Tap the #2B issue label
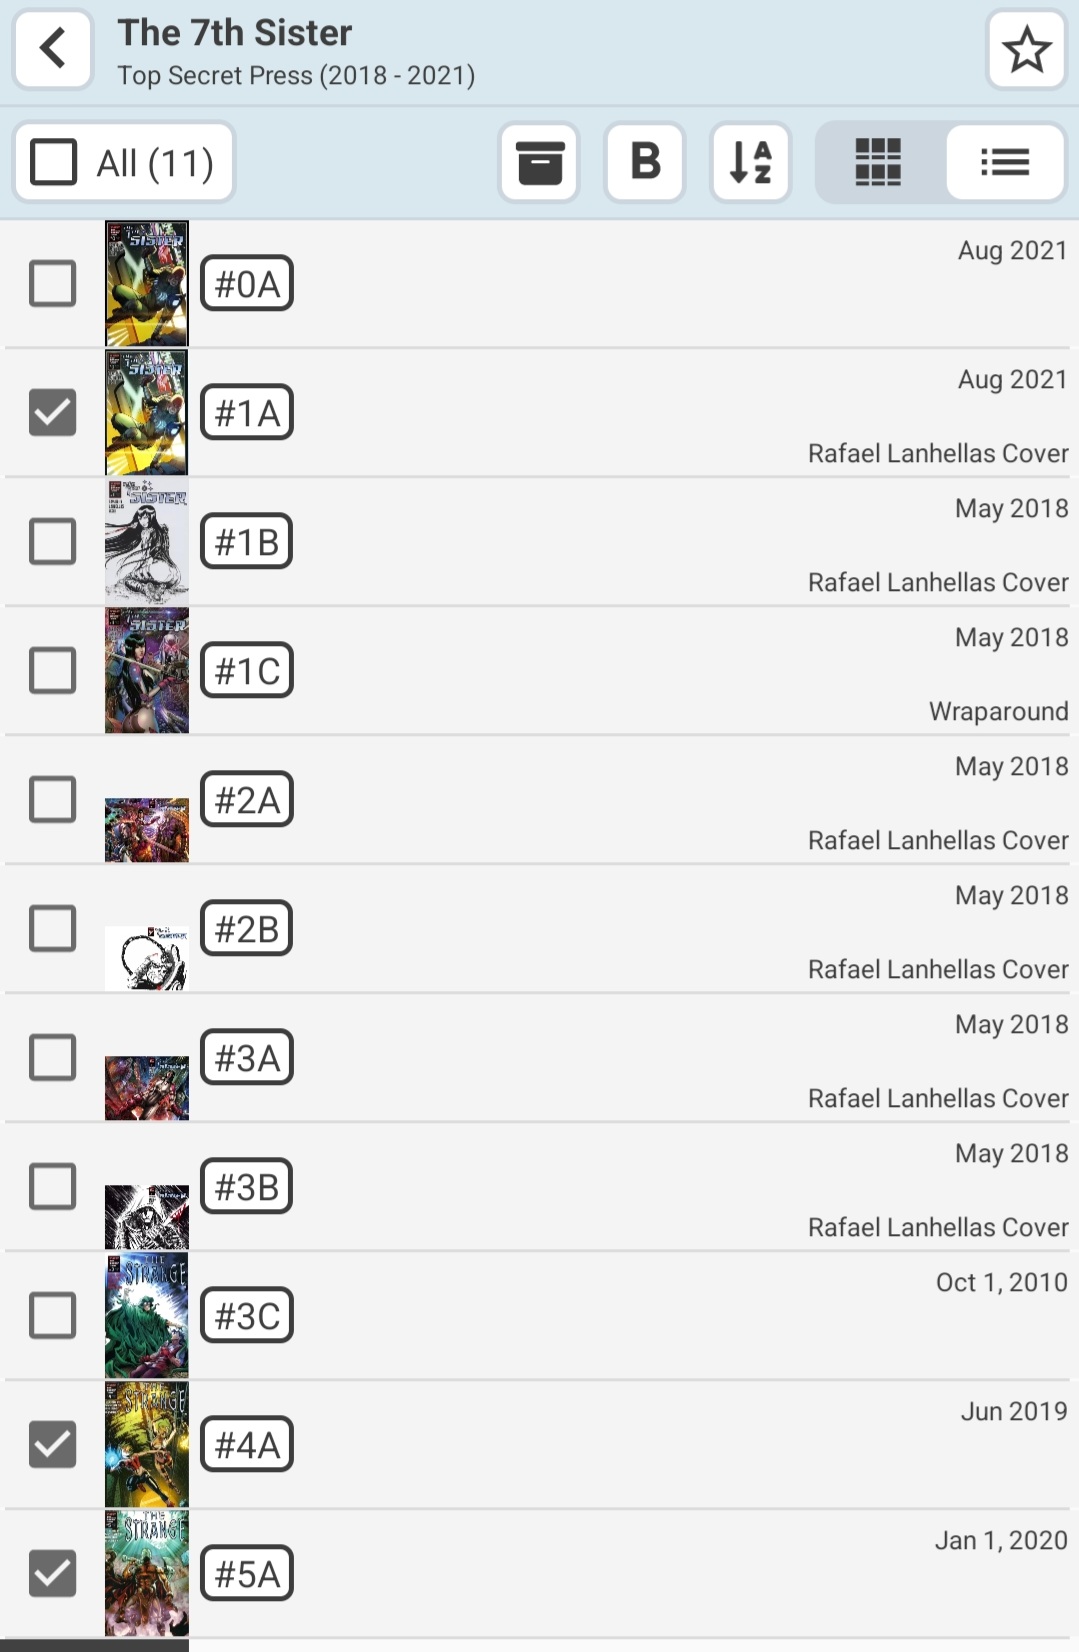This screenshot has height=1652, width=1079. tap(247, 928)
